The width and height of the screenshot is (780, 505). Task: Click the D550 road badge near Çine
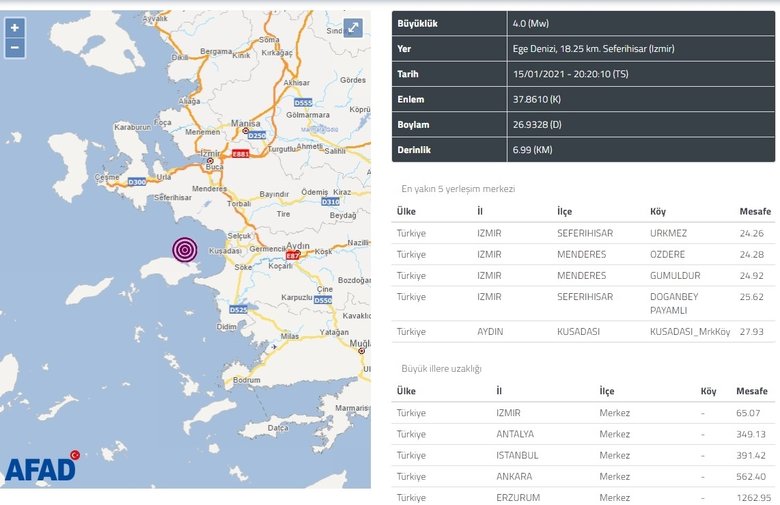click(x=323, y=300)
